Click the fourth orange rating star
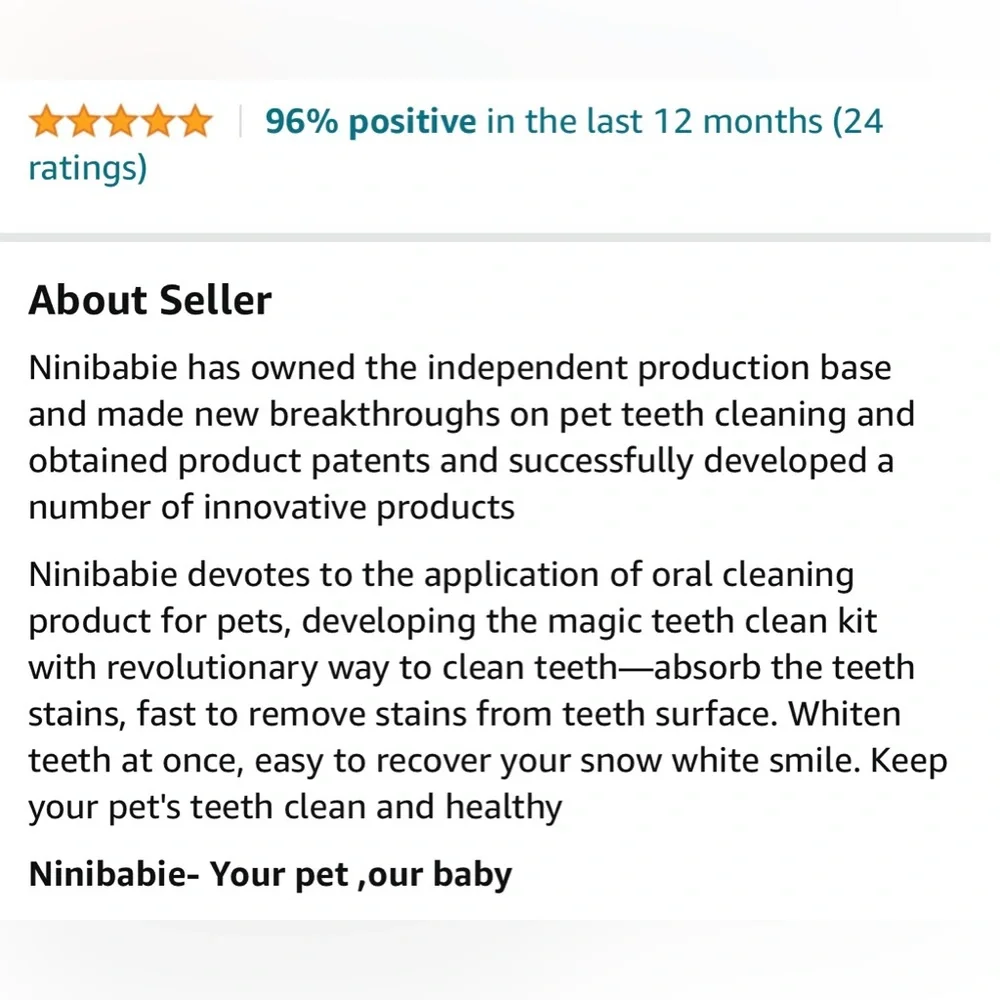Screen dimensions: 1000x1000 click(x=158, y=121)
